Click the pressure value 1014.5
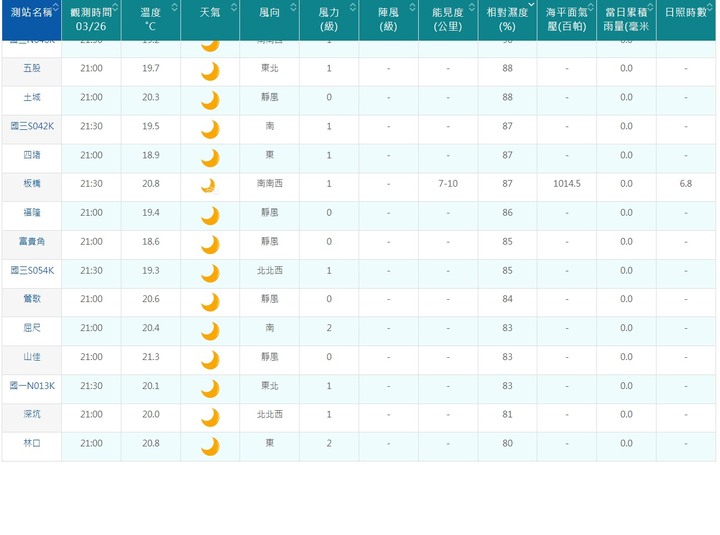The height and width of the screenshot is (535, 720). pyautogui.click(x=567, y=183)
